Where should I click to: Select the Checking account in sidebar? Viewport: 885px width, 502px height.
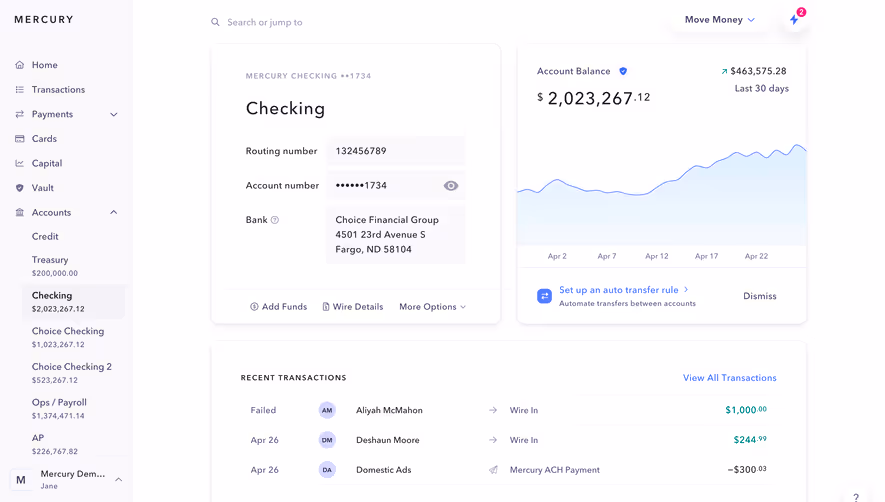(x=73, y=302)
